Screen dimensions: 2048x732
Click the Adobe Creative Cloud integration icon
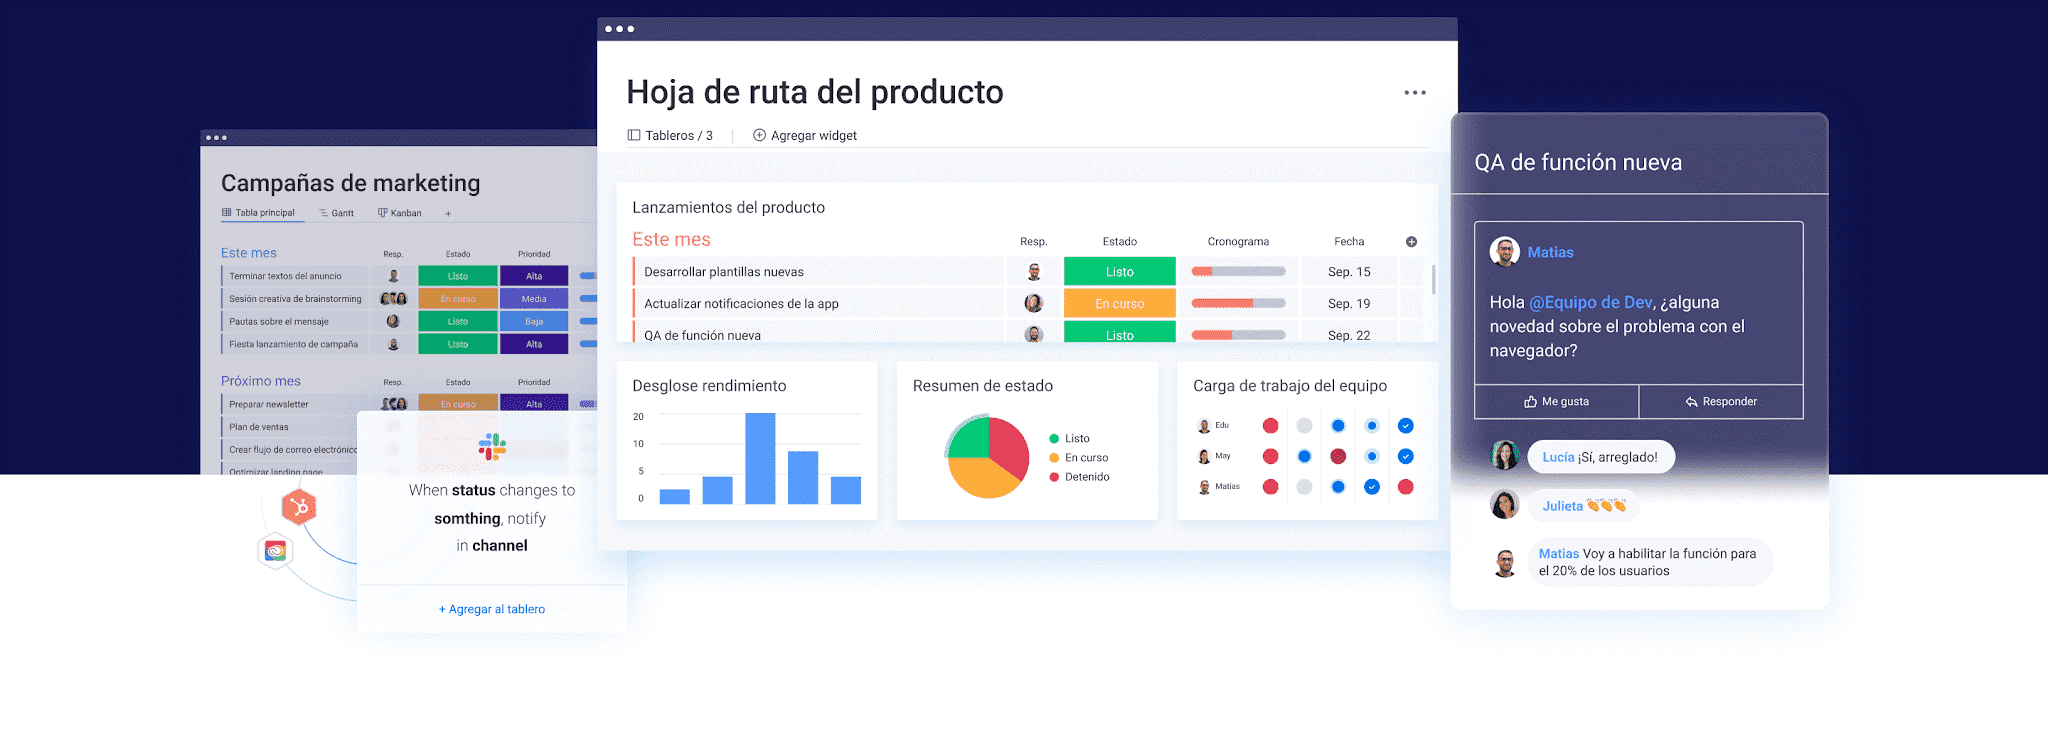click(276, 551)
